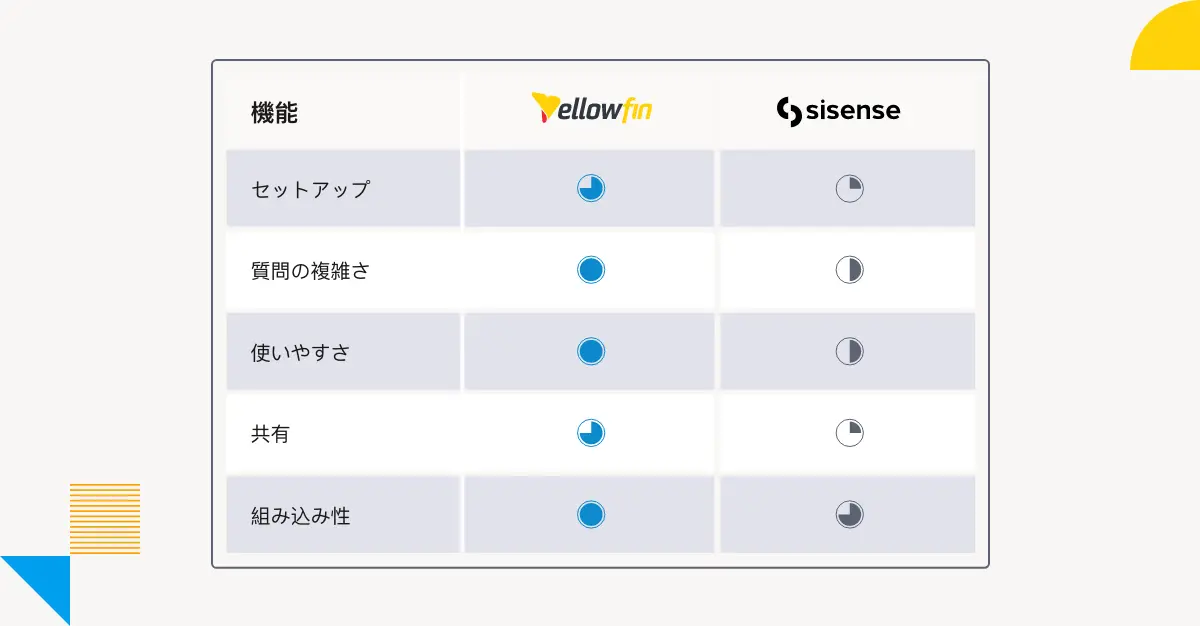
Task: Select Yellowfin's 組み込み性 full-circle icon
Action: [591, 514]
